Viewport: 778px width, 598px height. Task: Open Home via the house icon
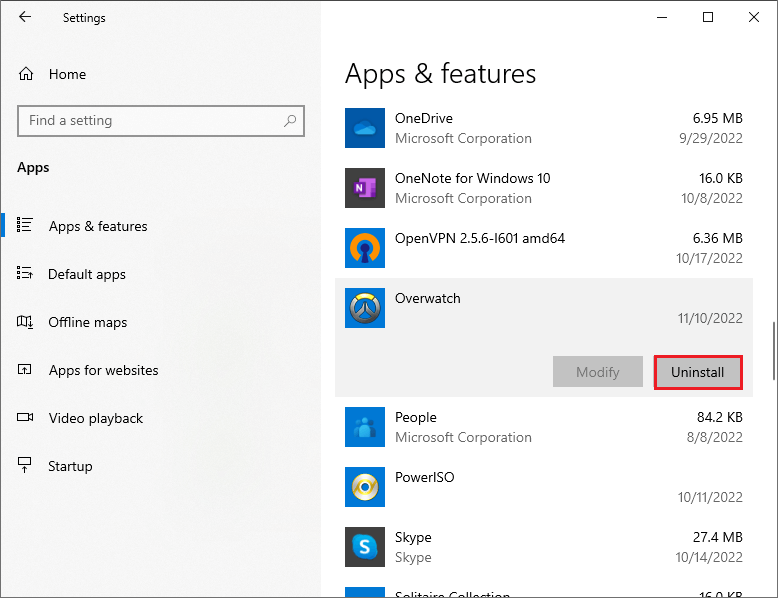pyautogui.click(x=26, y=74)
